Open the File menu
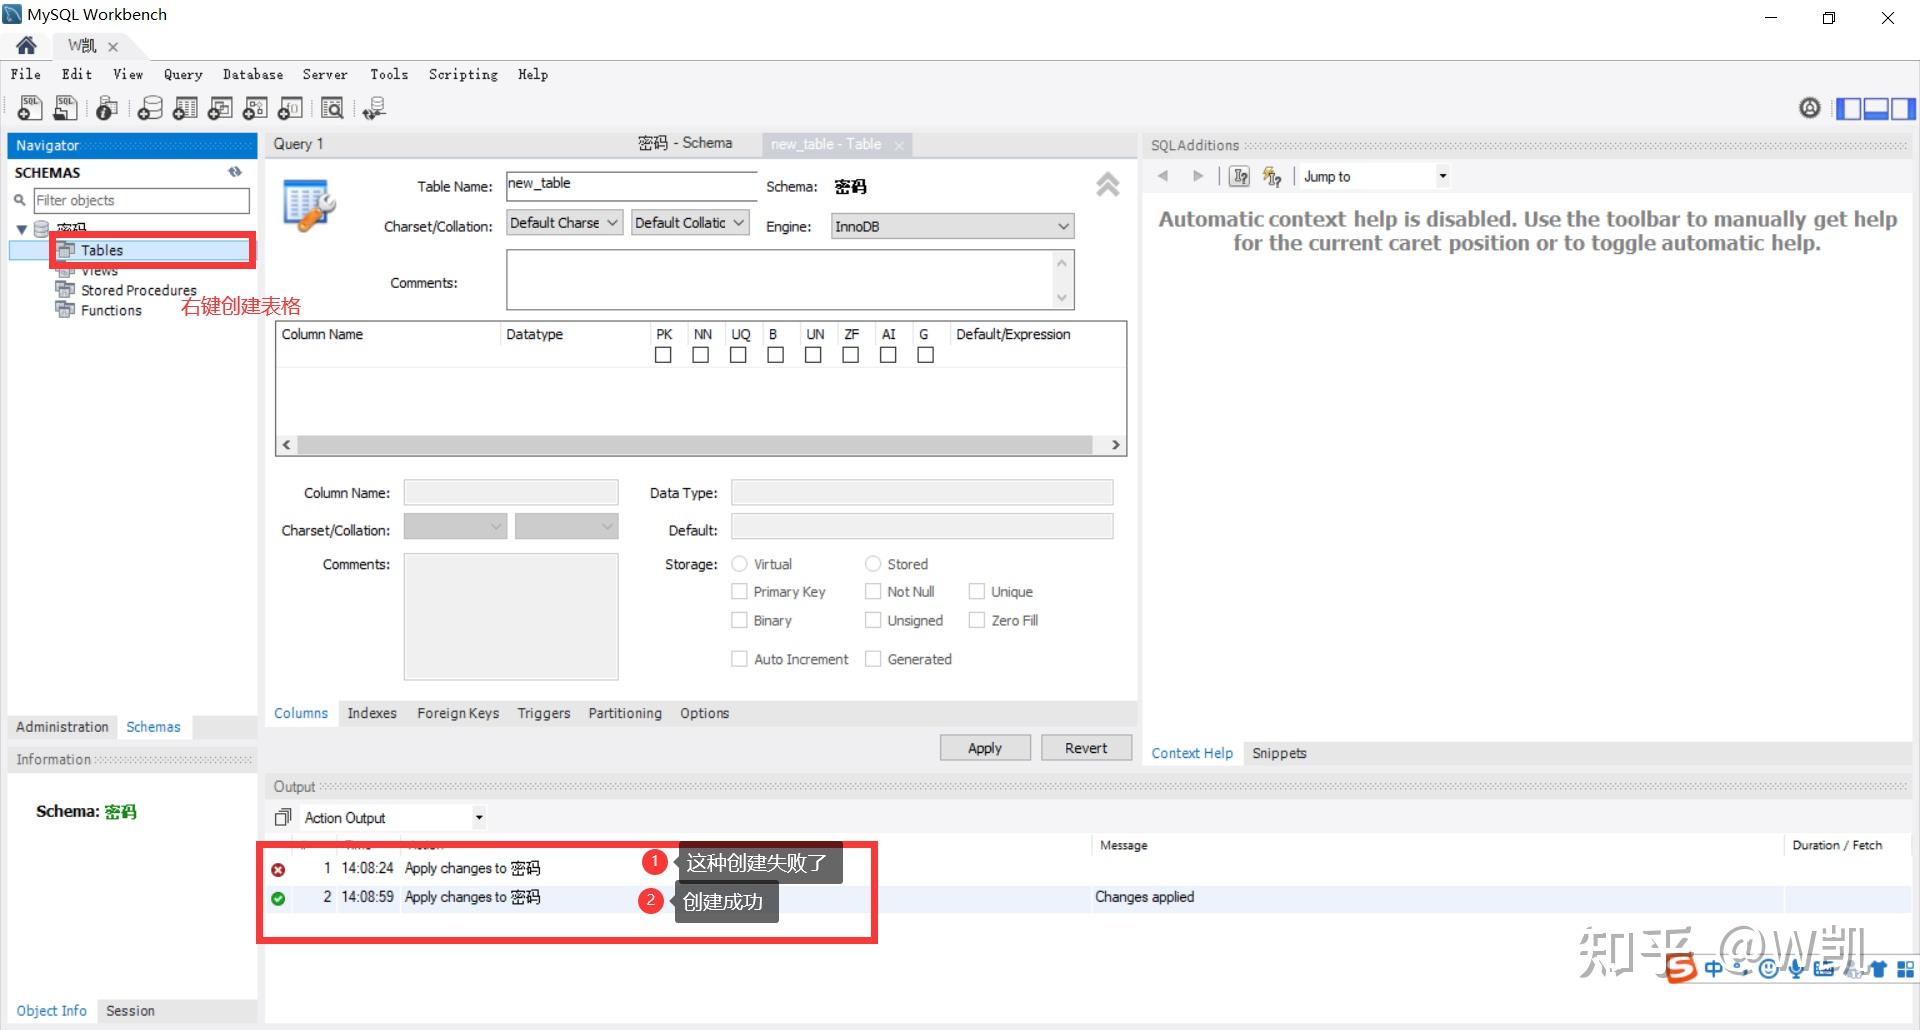The height and width of the screenshot is (1030, 1920). point(26,74)
